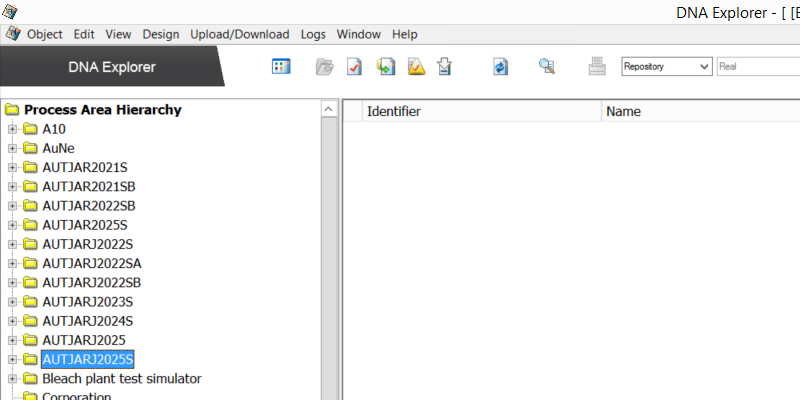
Task: Expand the Bleach plant test simulator node
Action: [13, 379]
